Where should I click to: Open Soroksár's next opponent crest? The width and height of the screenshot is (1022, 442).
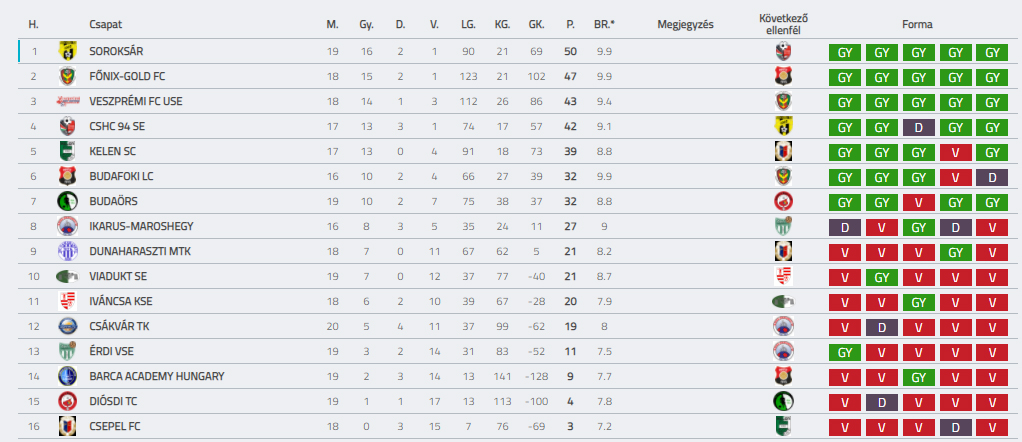[x=783, y=51]
